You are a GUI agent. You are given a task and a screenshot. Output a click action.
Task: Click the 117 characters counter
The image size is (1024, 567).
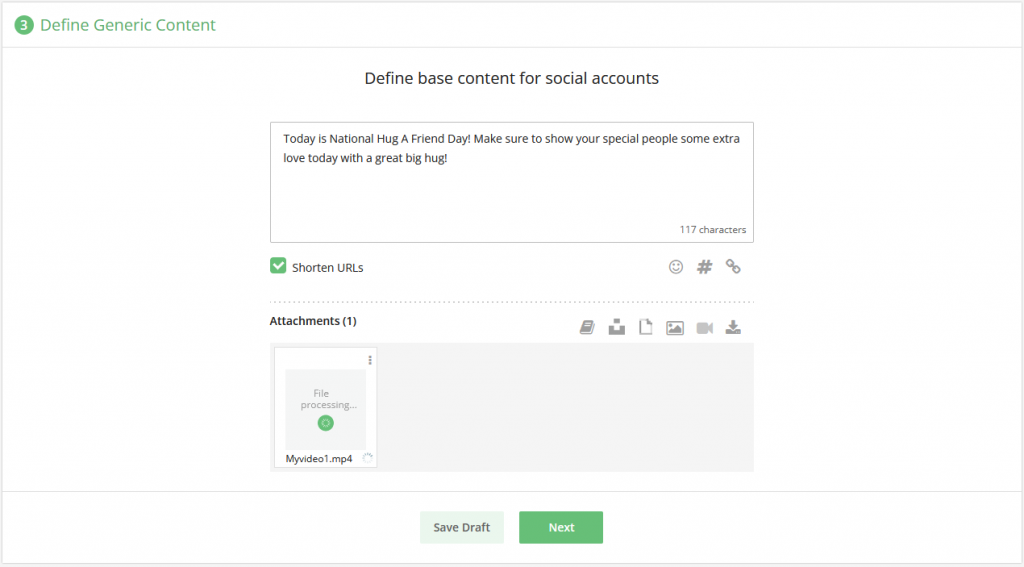coord(712,229)
